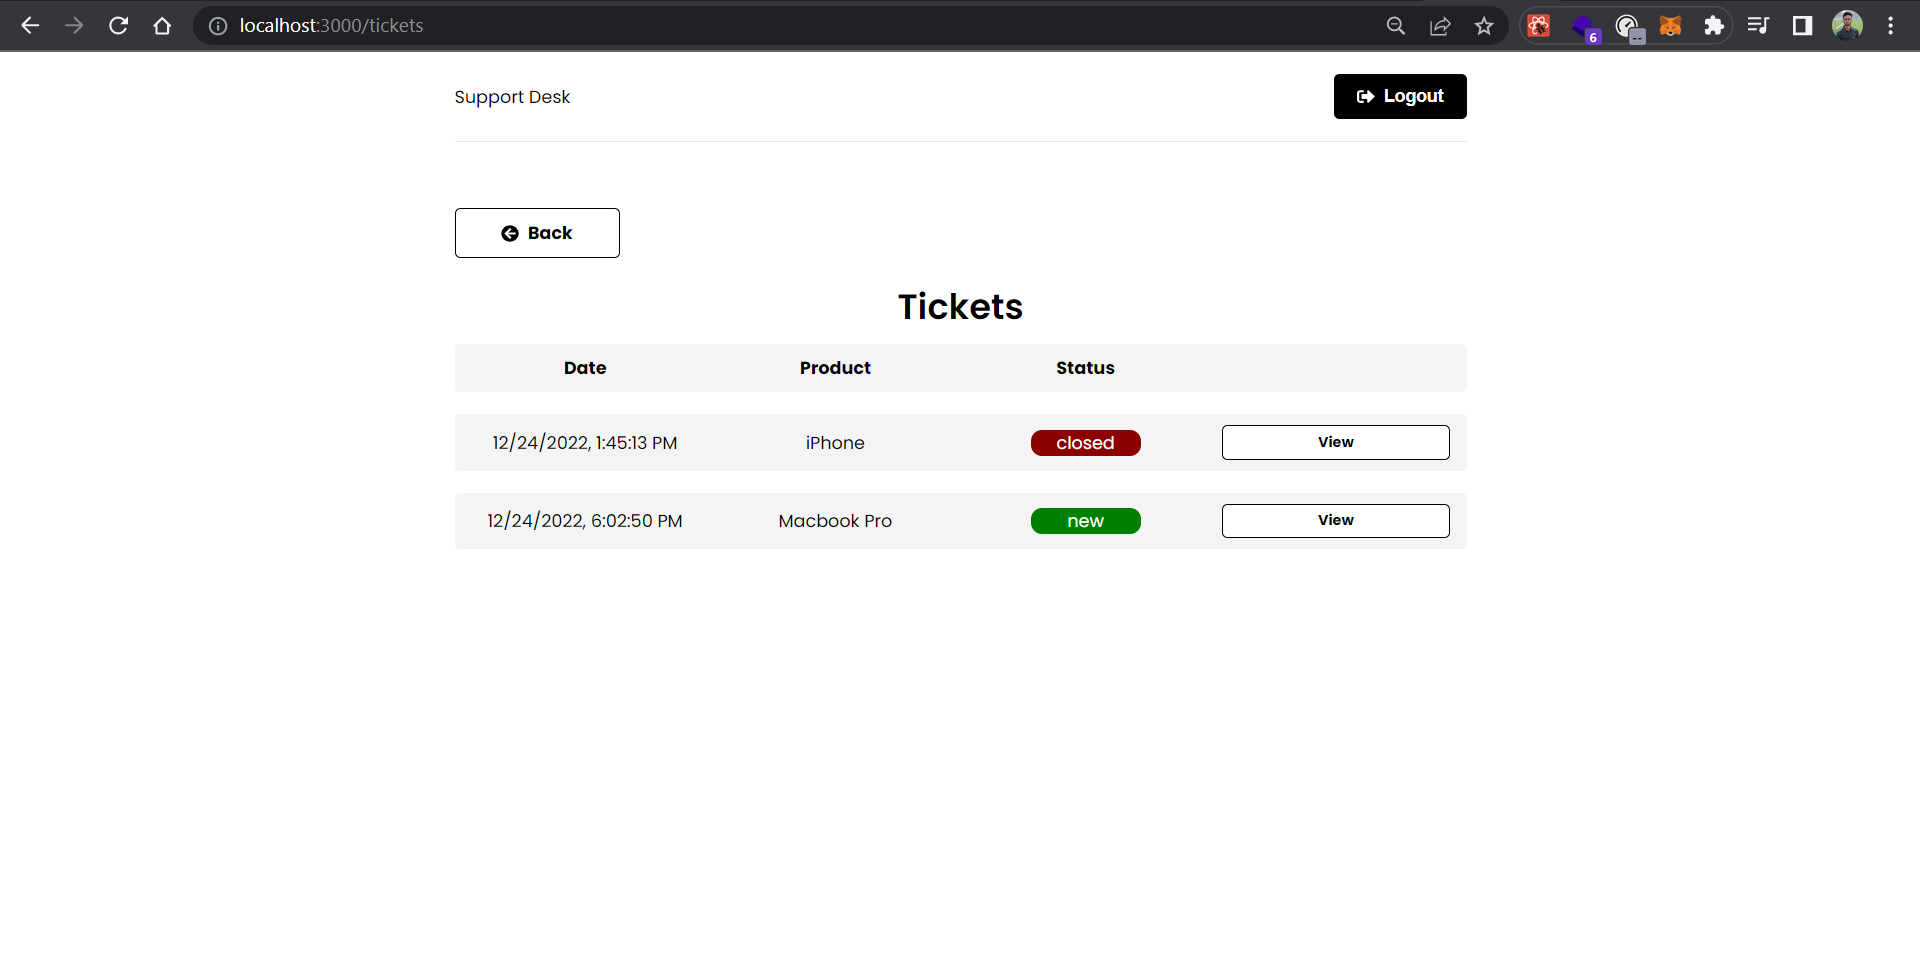Click the iPhone product cell
This screenshot has height=972, width=1920.
pyautogui.click(x=835, y=443)
